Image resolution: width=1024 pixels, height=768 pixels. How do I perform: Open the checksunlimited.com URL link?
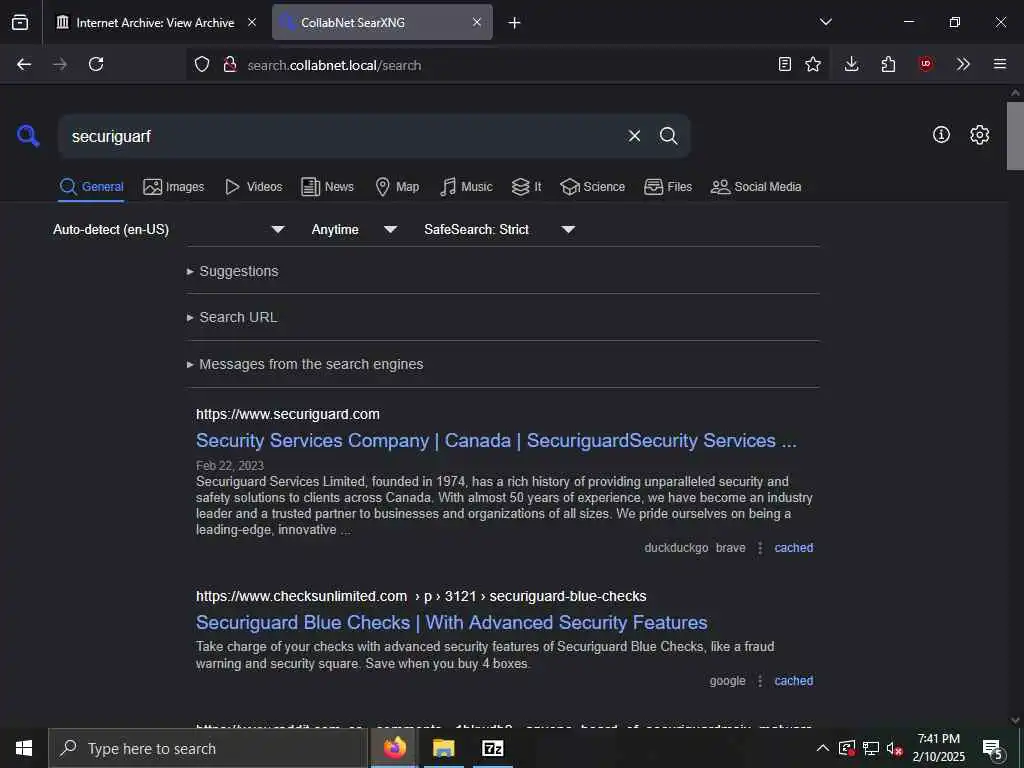pos(421,596)
